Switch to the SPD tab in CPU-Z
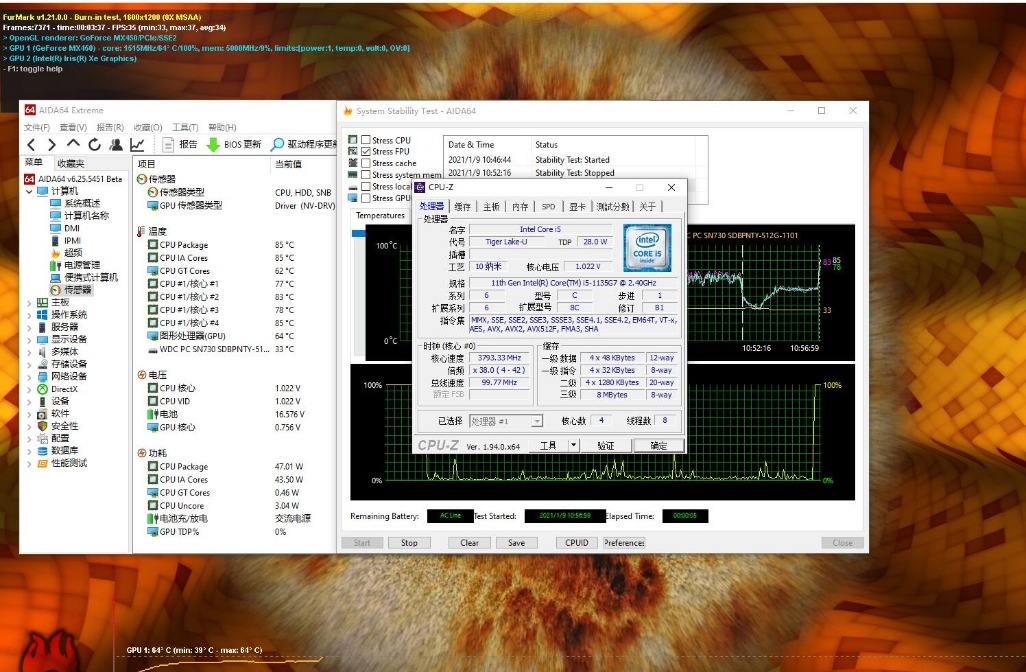Image resolution: width=1026 pixels, height=672 pixels. (x=548, y=207)
